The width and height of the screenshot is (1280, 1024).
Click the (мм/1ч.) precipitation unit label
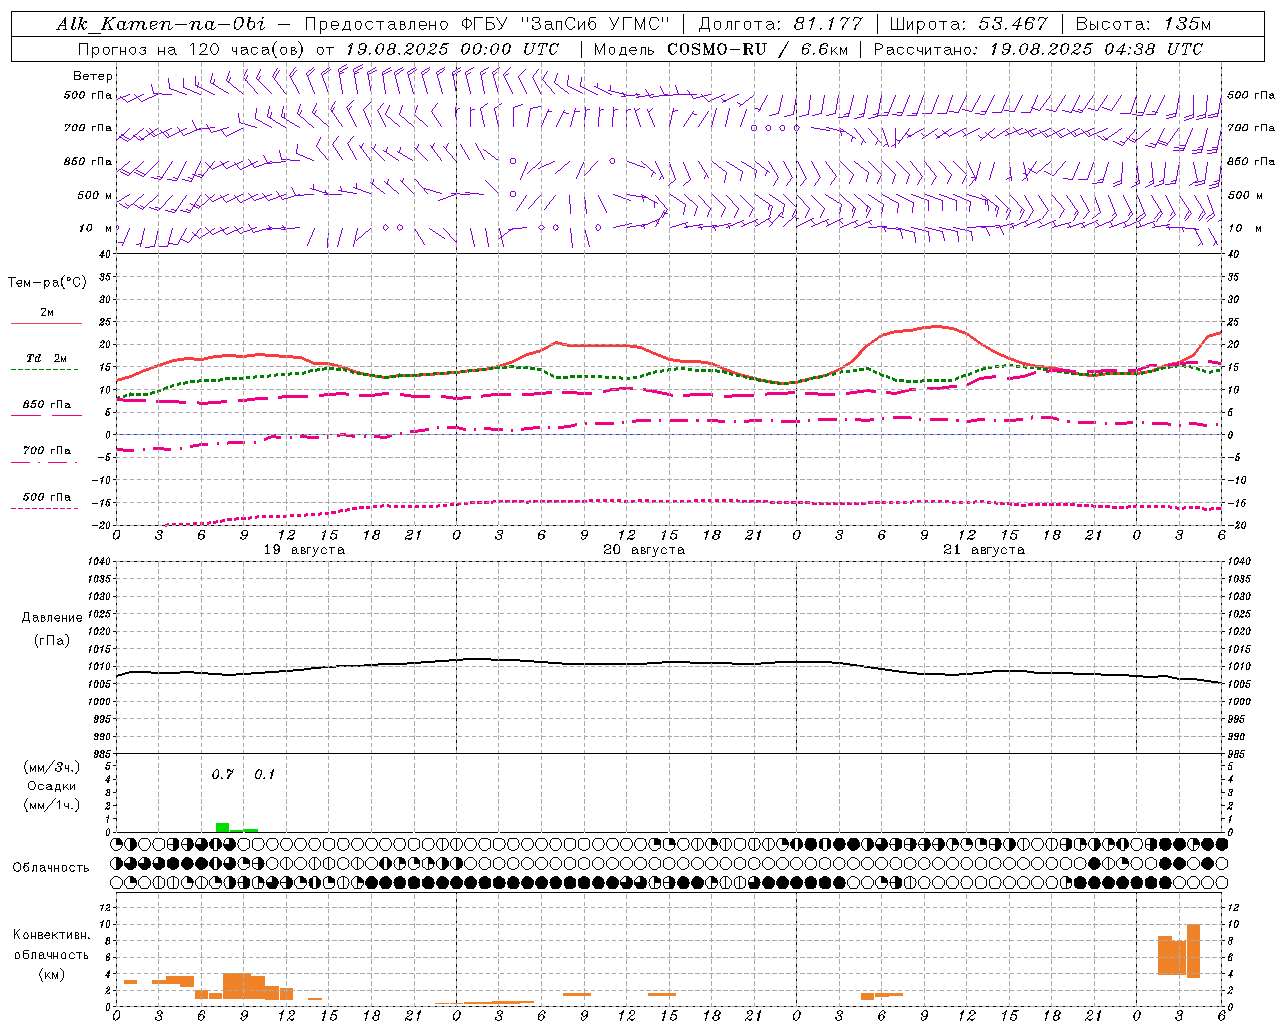click(51, 805)
